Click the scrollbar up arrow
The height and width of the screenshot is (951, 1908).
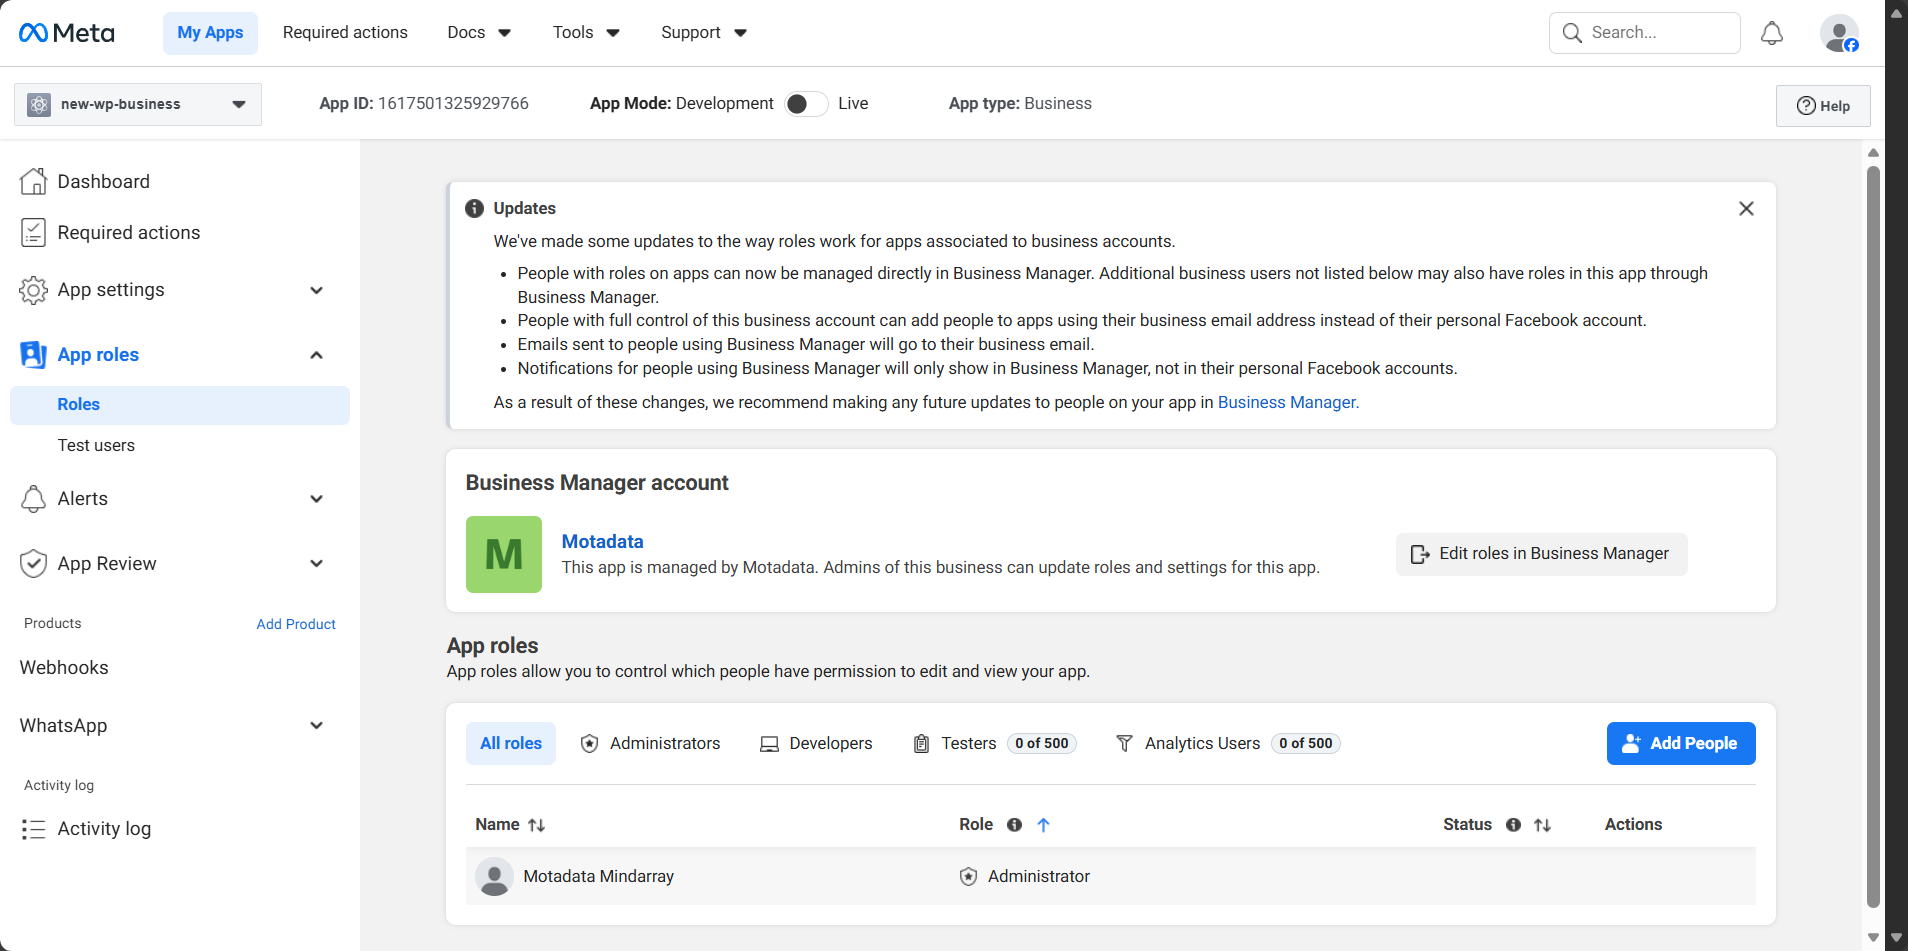1873,153
